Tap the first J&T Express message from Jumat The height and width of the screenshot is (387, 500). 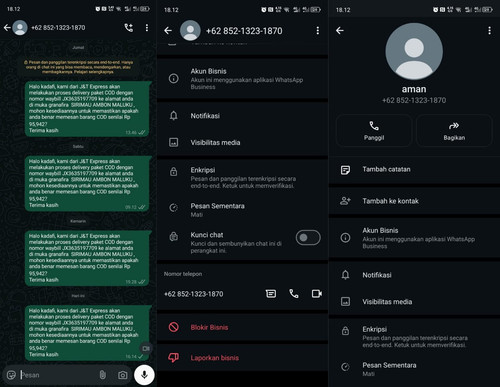pyautogui.click(x=87, y=109)
